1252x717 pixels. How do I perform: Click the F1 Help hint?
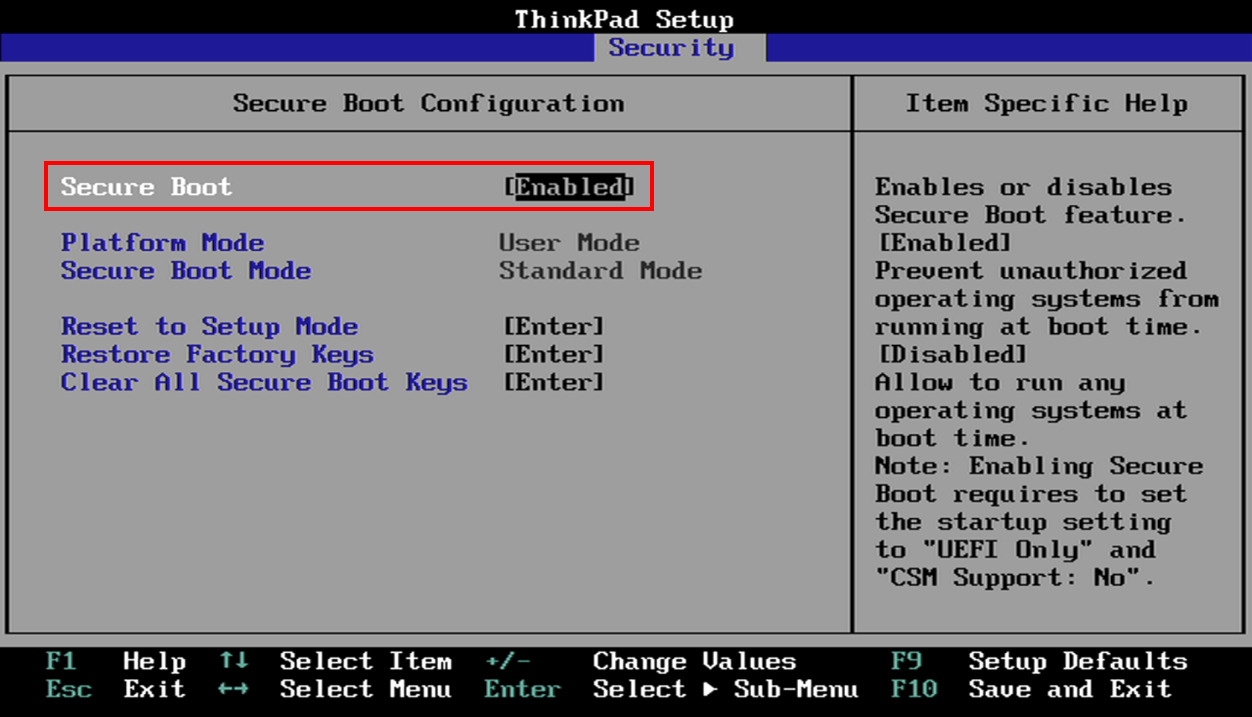(x=116, y=661)
